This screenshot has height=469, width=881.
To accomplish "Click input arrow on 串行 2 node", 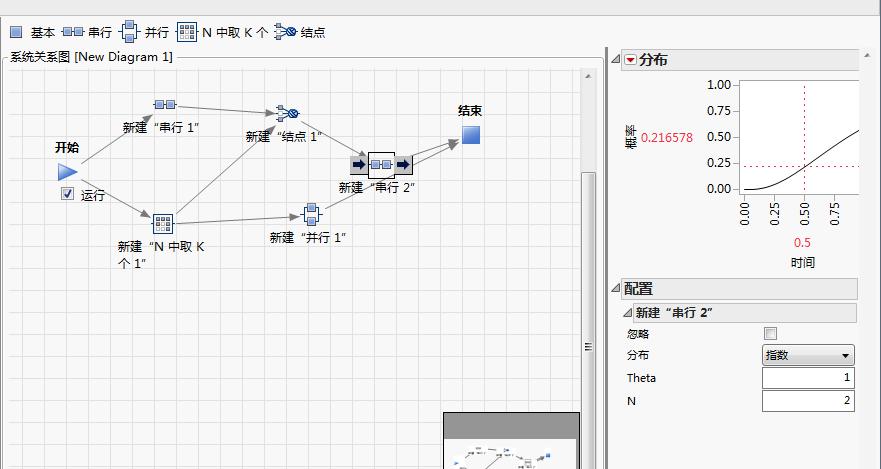I will click(358, 165).
